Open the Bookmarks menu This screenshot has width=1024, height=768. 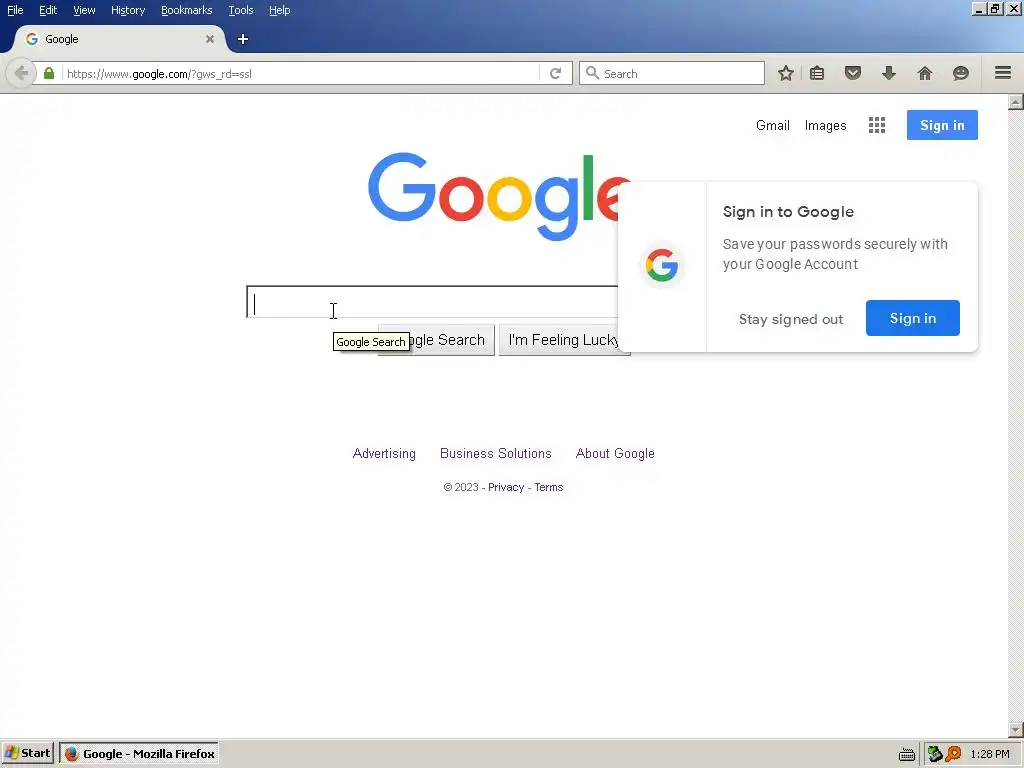(187, 10)
